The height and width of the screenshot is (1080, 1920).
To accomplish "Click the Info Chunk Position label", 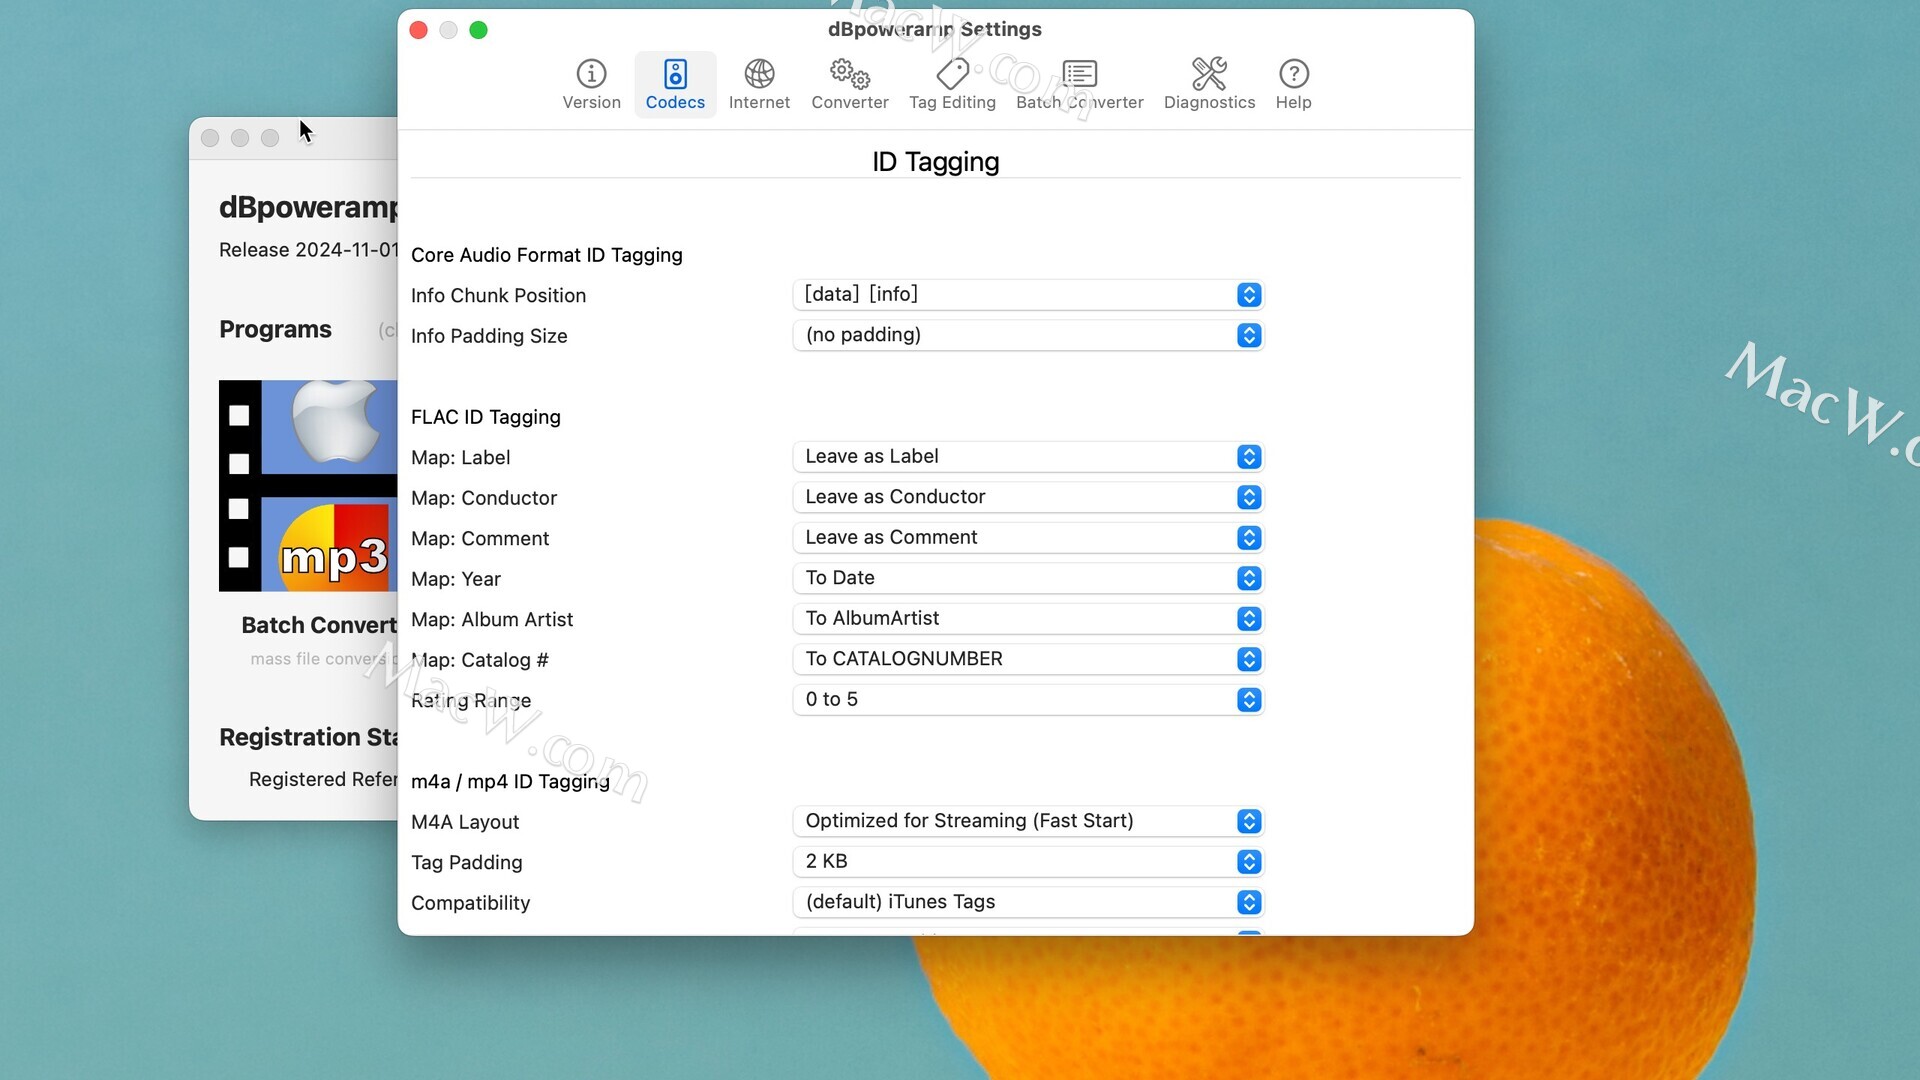I will 498,296.
